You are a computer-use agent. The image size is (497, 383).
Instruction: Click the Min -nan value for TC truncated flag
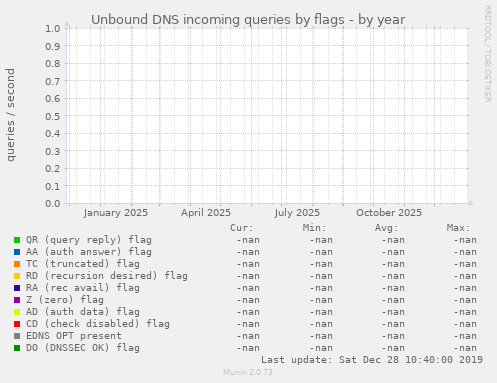coord(321,264)
